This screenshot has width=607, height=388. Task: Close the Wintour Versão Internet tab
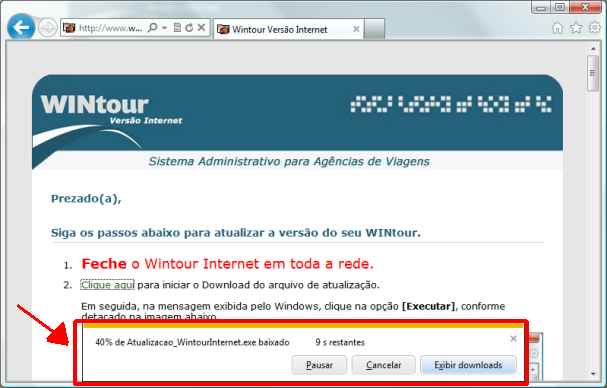356,29
